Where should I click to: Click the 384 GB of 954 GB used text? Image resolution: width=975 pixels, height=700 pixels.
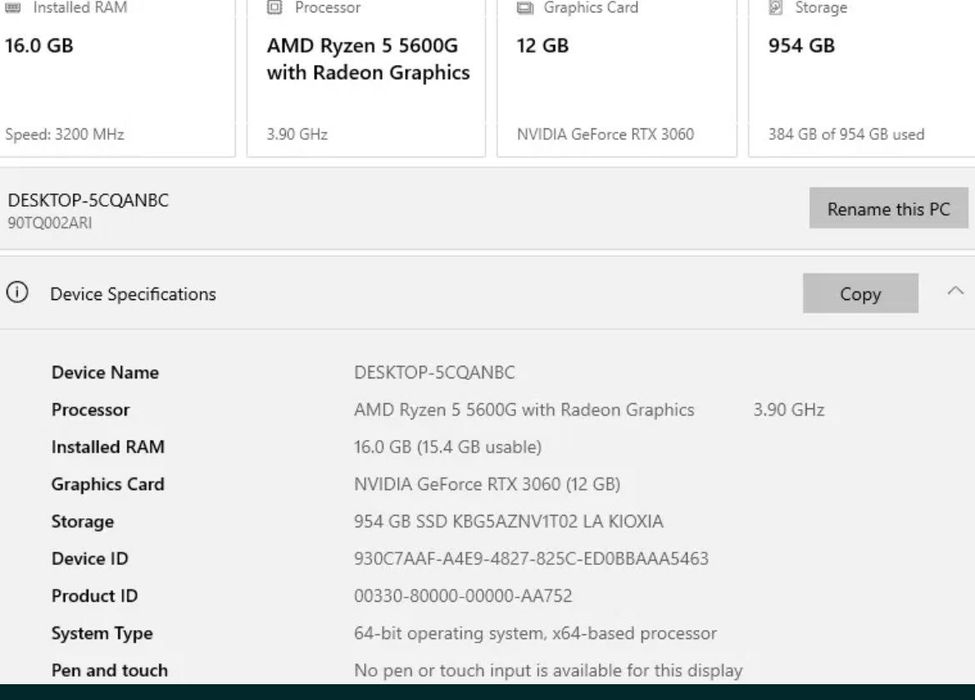pyautogui.click(x=846, y=134)
